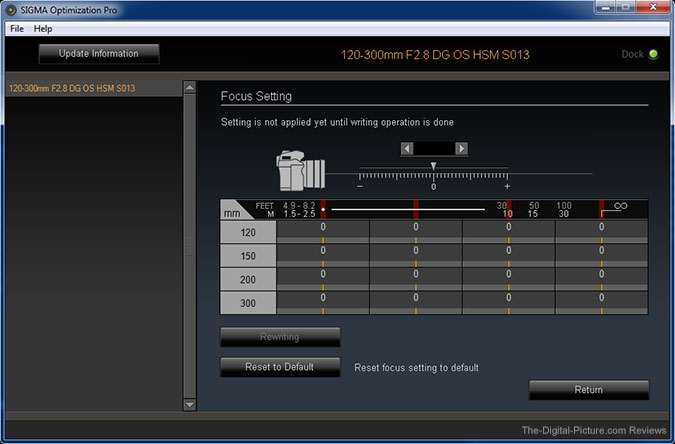
Task: Click the camera illustration icon
Action: tap(300, 171)
